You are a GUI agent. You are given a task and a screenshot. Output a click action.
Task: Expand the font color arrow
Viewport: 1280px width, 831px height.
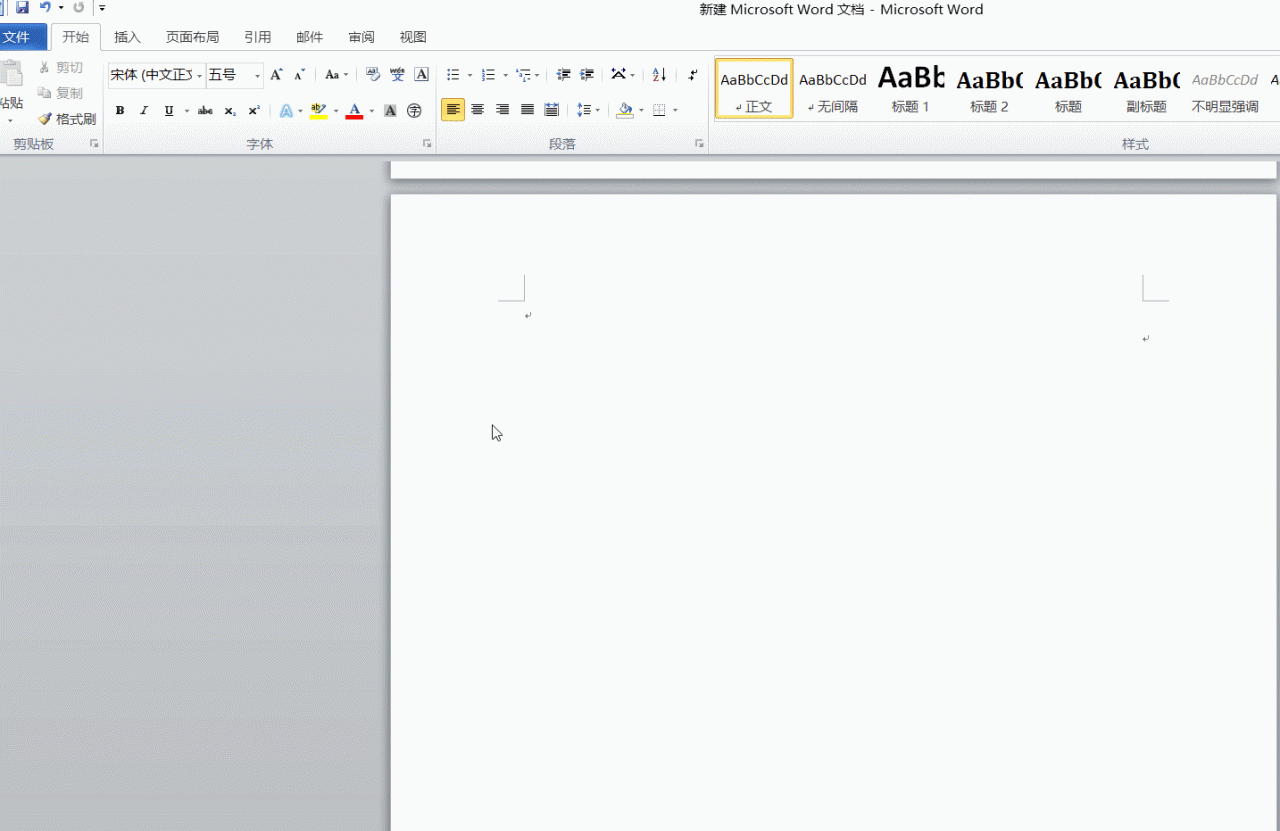click(x=371, y=111)
